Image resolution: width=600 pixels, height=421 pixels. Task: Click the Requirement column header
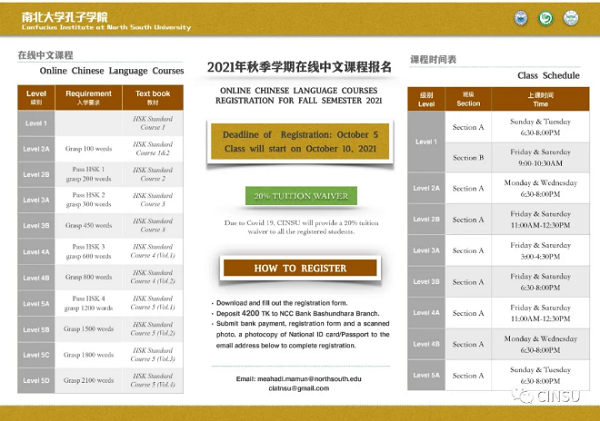(x=89, y=97)
